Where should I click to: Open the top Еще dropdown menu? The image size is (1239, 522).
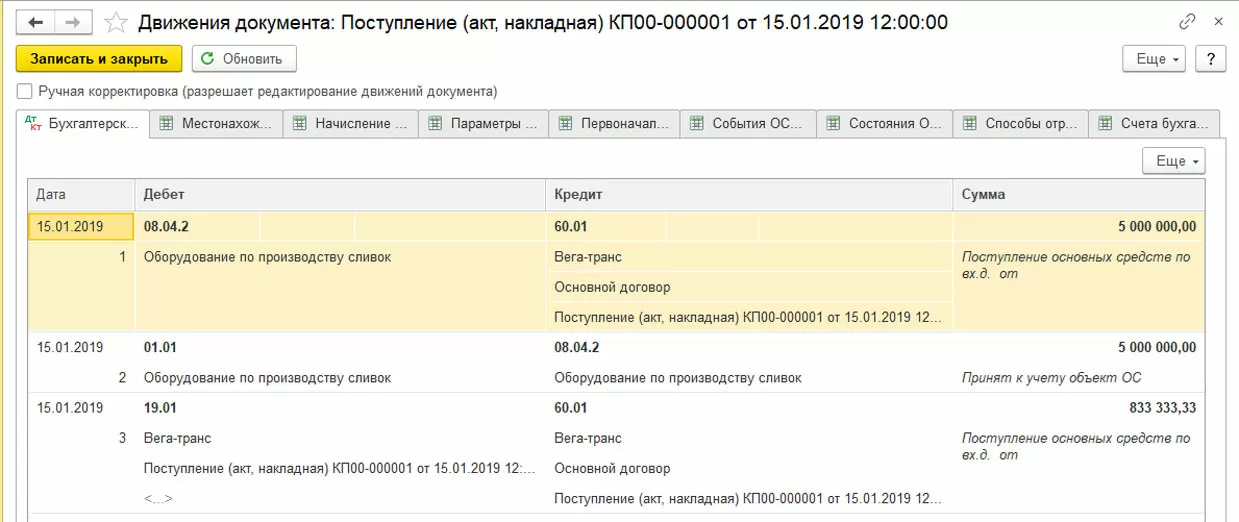pyautogui.click(x=1157, y=59)
